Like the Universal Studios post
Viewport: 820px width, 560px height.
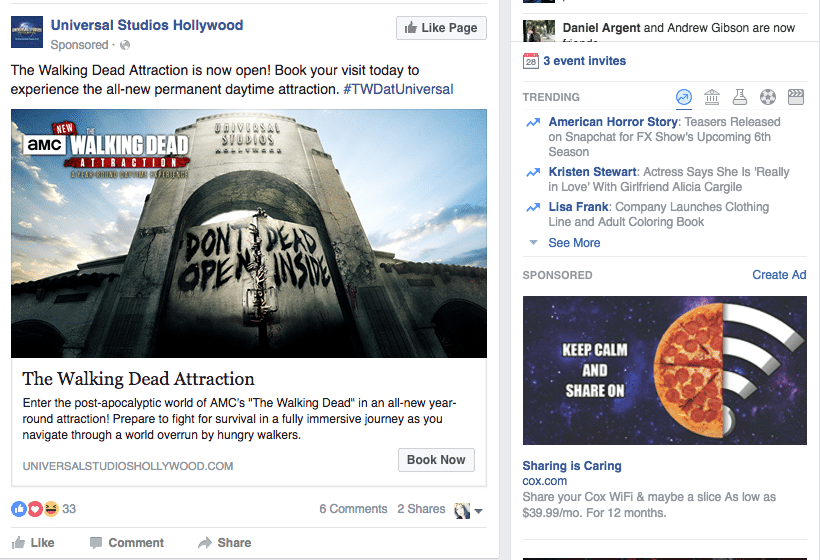(x=33, y=543)
